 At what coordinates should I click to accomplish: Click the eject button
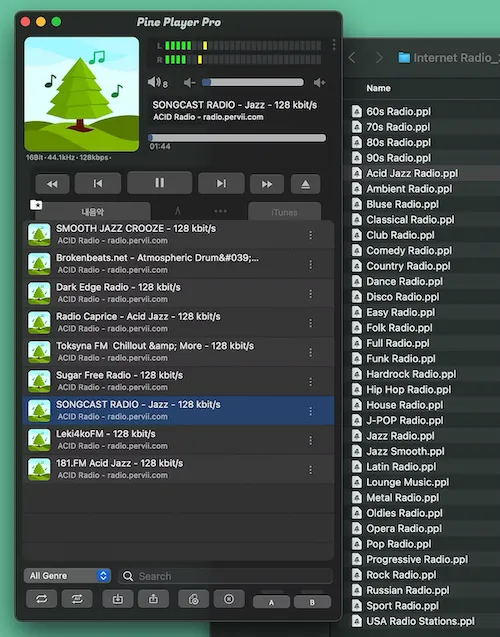[x=305, y=184]
